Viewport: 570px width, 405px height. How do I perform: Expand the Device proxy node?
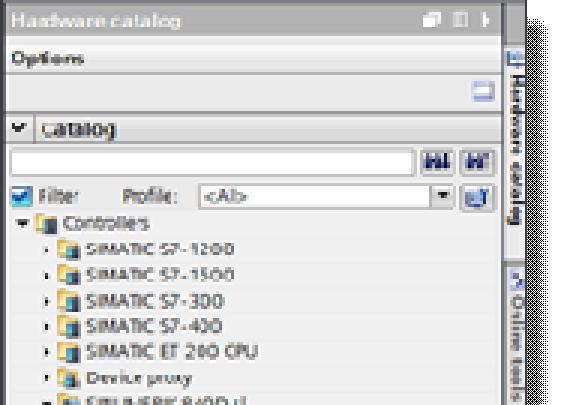46,378
